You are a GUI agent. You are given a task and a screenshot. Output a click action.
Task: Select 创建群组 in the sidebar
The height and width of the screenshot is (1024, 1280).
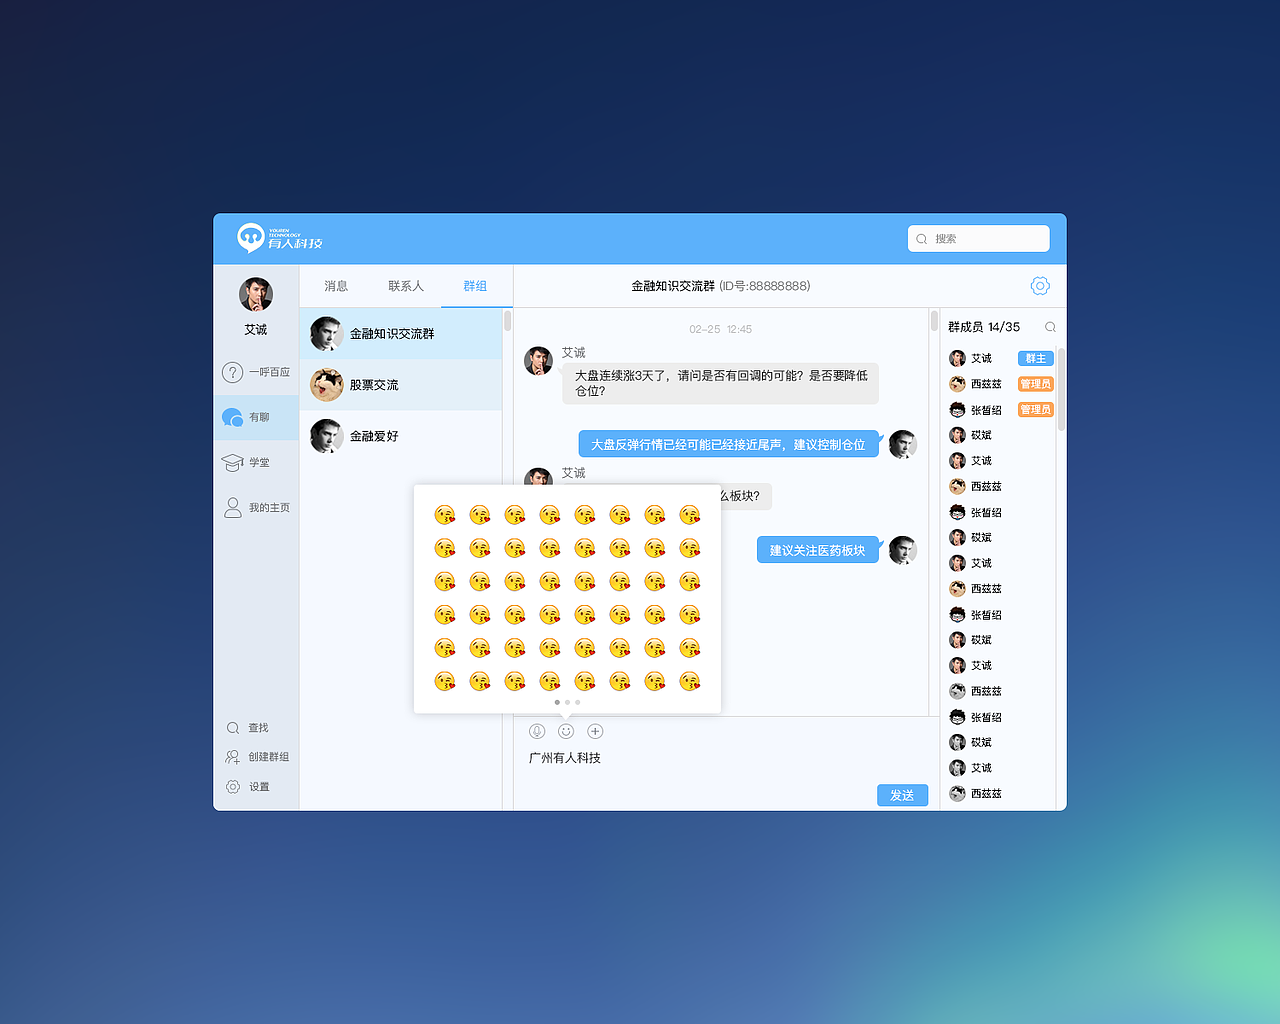click(257, 757)
